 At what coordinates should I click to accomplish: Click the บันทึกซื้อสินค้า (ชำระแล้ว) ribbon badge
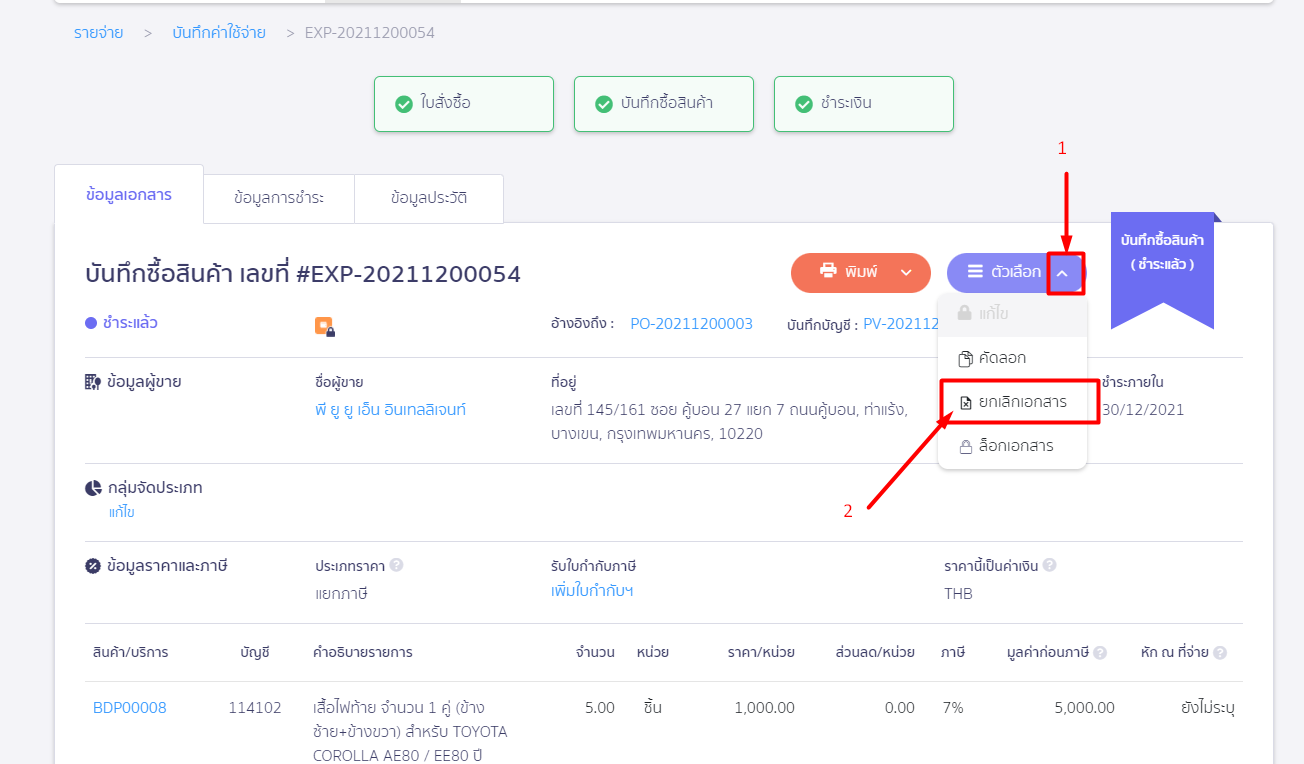1162,265
